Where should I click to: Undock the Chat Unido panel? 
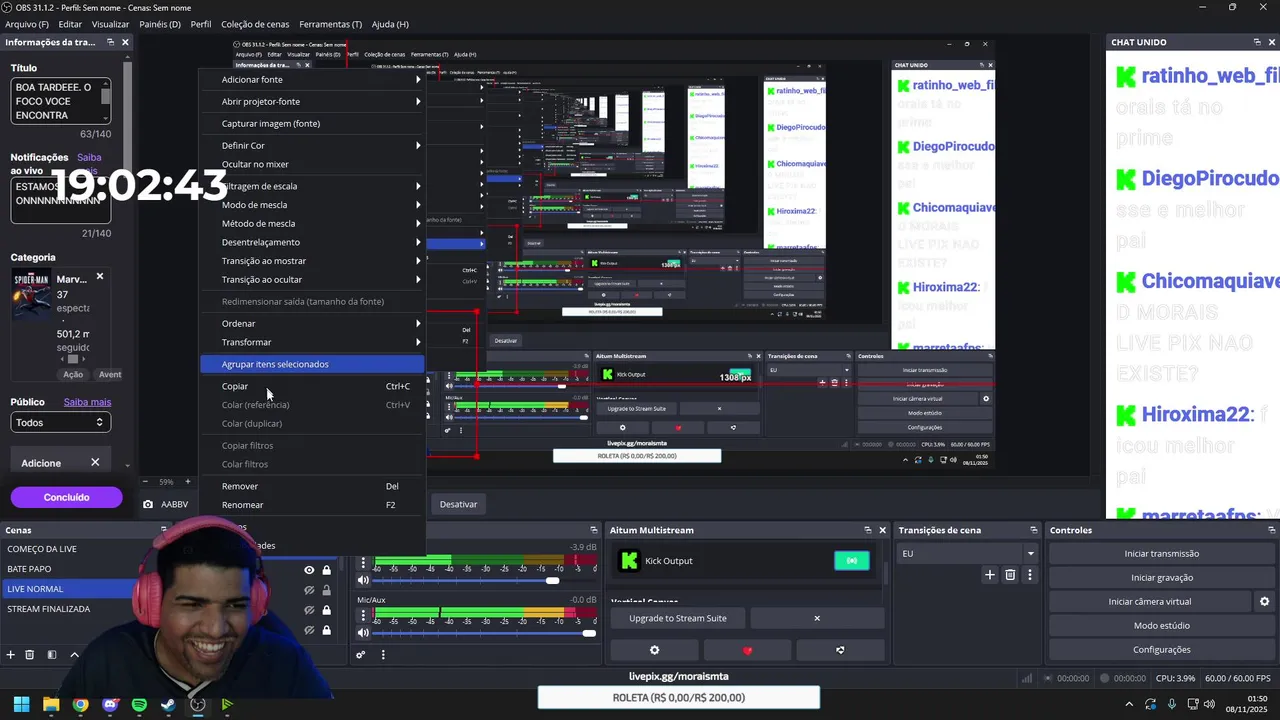click(1257, 42)
